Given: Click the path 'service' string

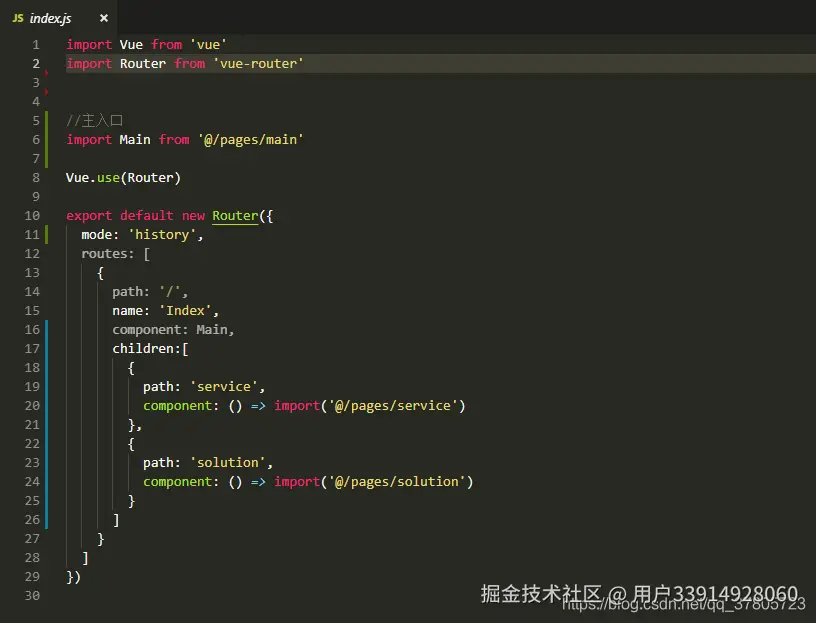Looking at the screenshot, I should (224, 387).
